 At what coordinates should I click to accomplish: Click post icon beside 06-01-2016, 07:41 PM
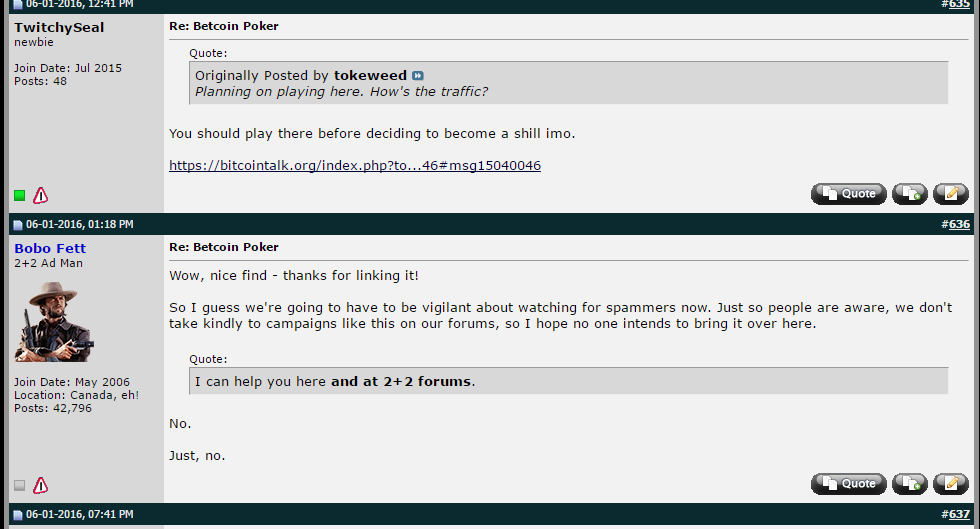click(18, 515)
